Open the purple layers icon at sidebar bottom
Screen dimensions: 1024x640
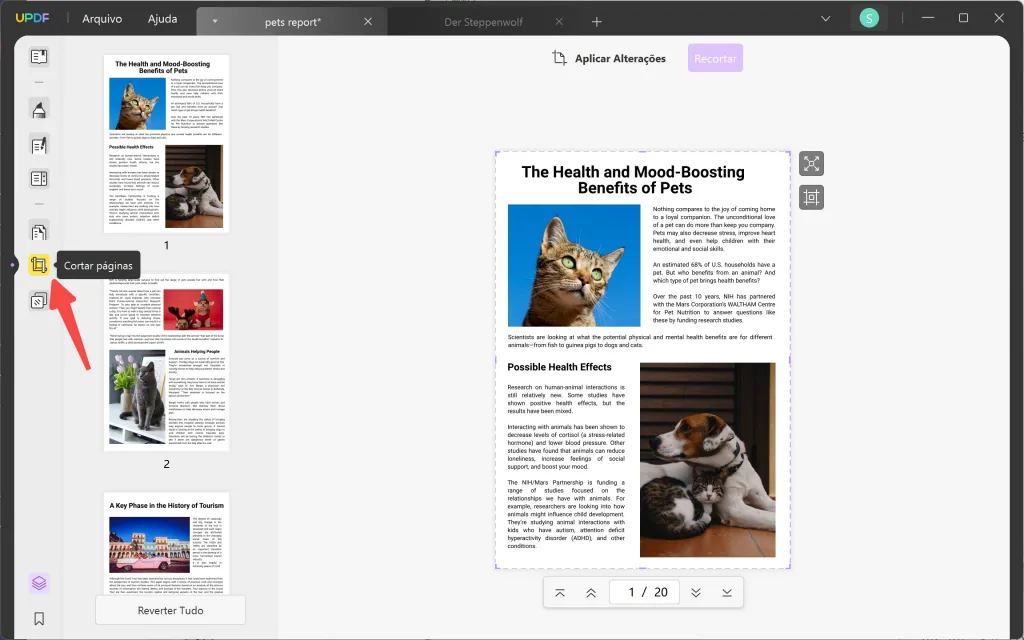click(x=38, y=583)
